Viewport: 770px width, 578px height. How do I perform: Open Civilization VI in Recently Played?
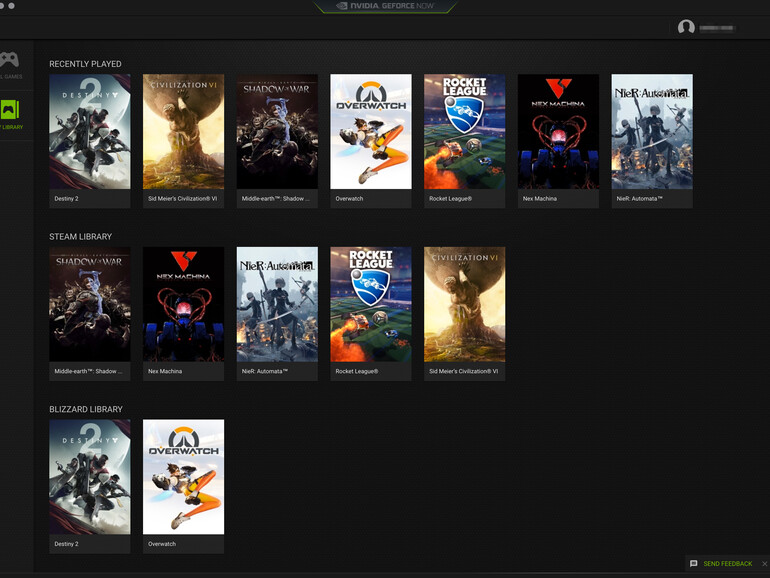point(183,131)
